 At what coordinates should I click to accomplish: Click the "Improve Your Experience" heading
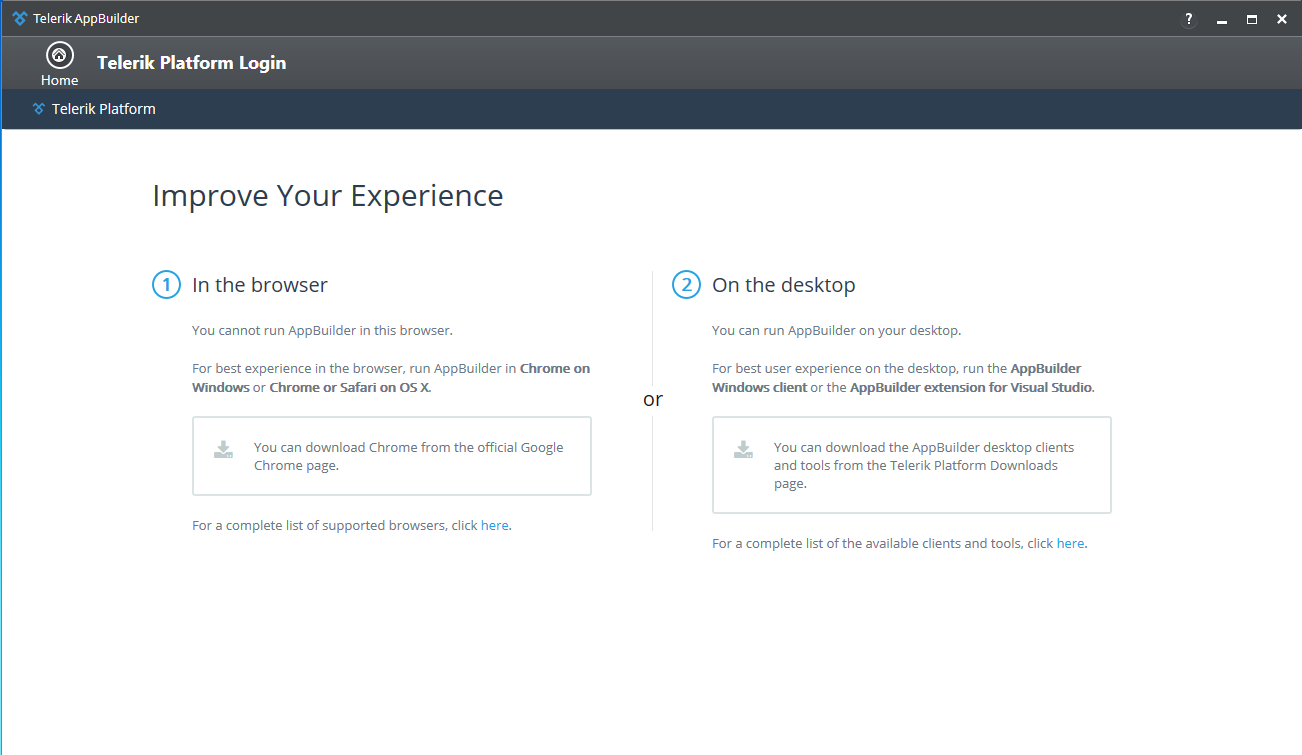[x=327, y=196]
